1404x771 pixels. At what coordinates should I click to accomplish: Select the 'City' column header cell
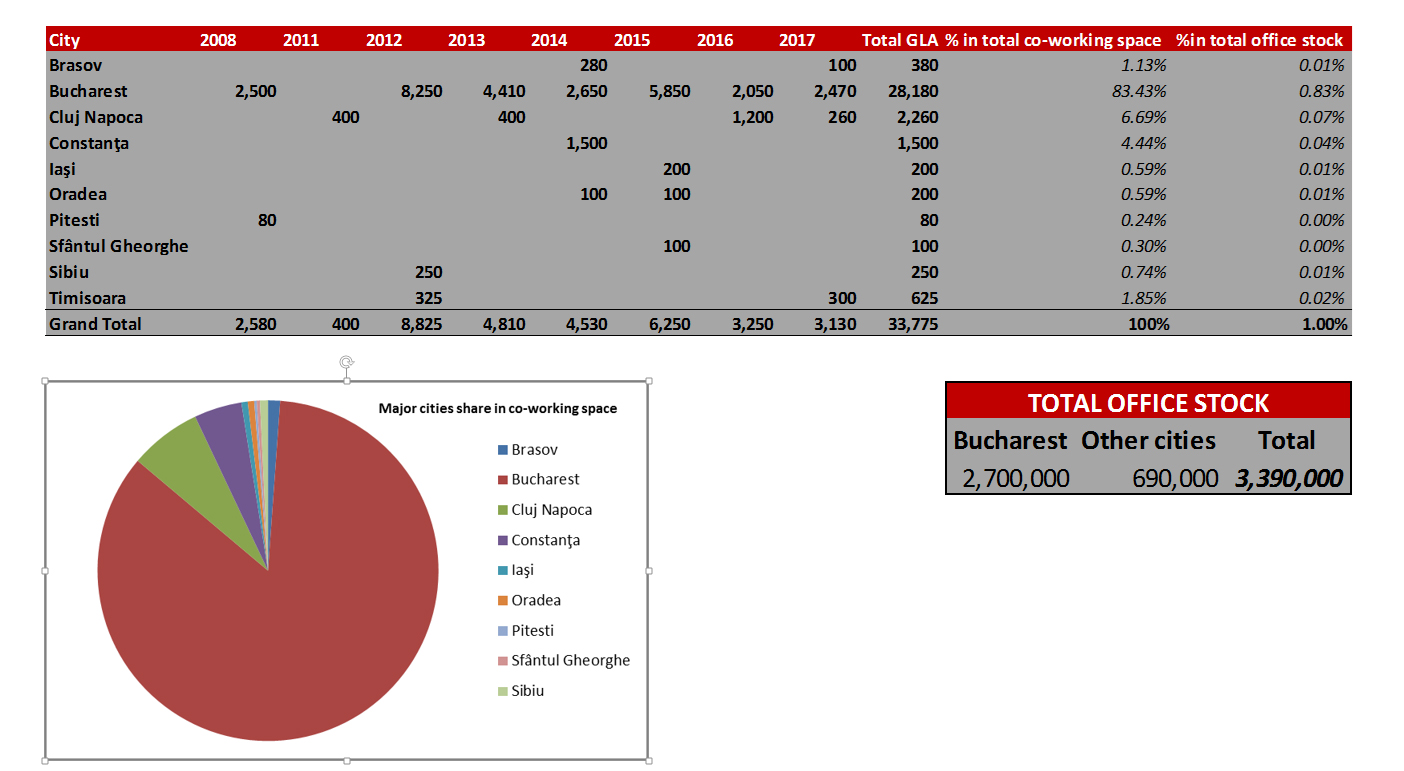click(65, 40)
